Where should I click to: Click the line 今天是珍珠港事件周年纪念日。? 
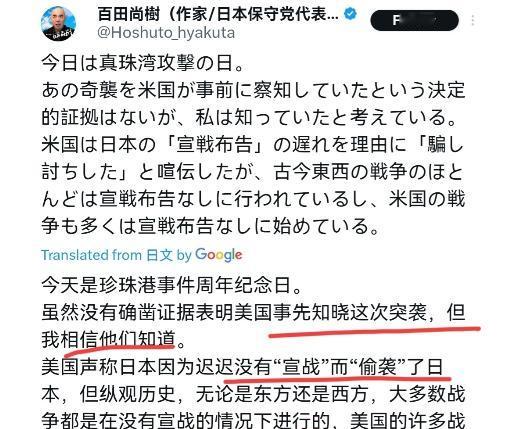click(171, 286)
